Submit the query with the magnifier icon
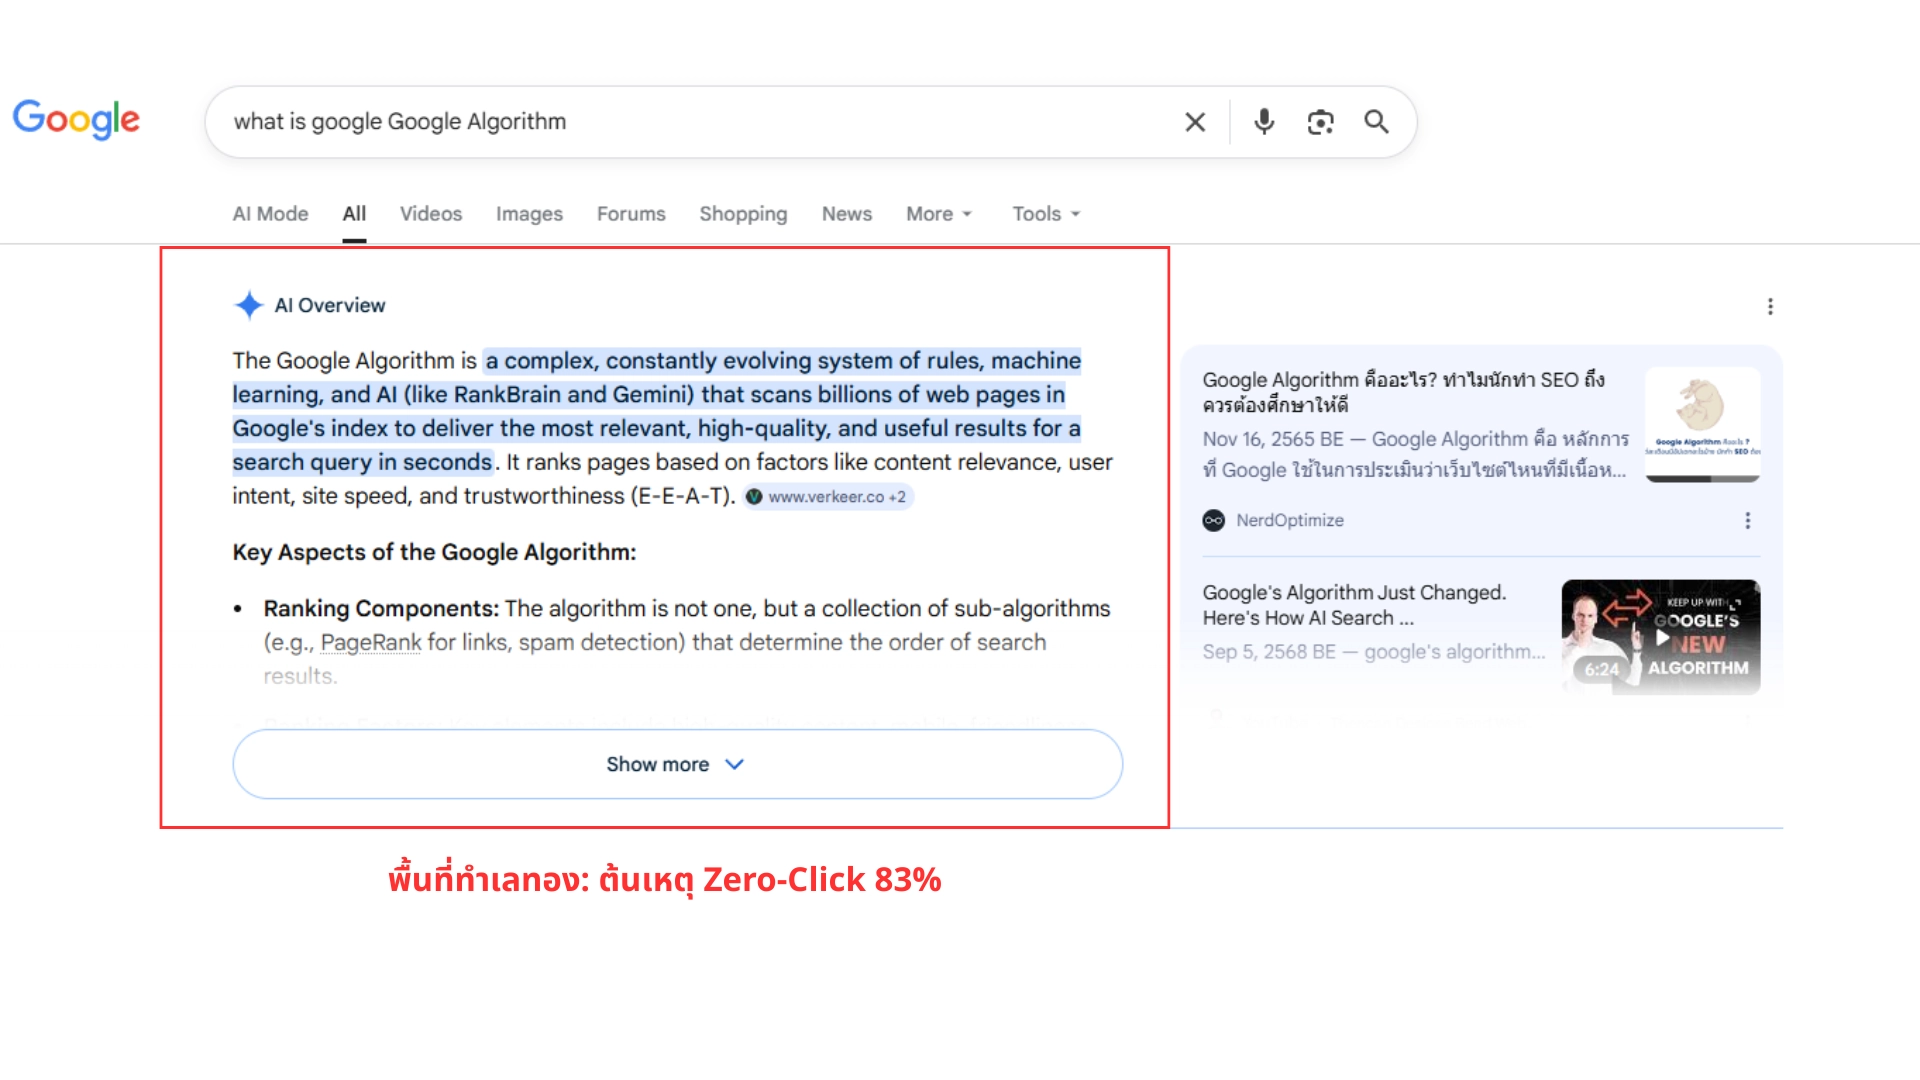1920x1080 pixels. point(1377,122)
